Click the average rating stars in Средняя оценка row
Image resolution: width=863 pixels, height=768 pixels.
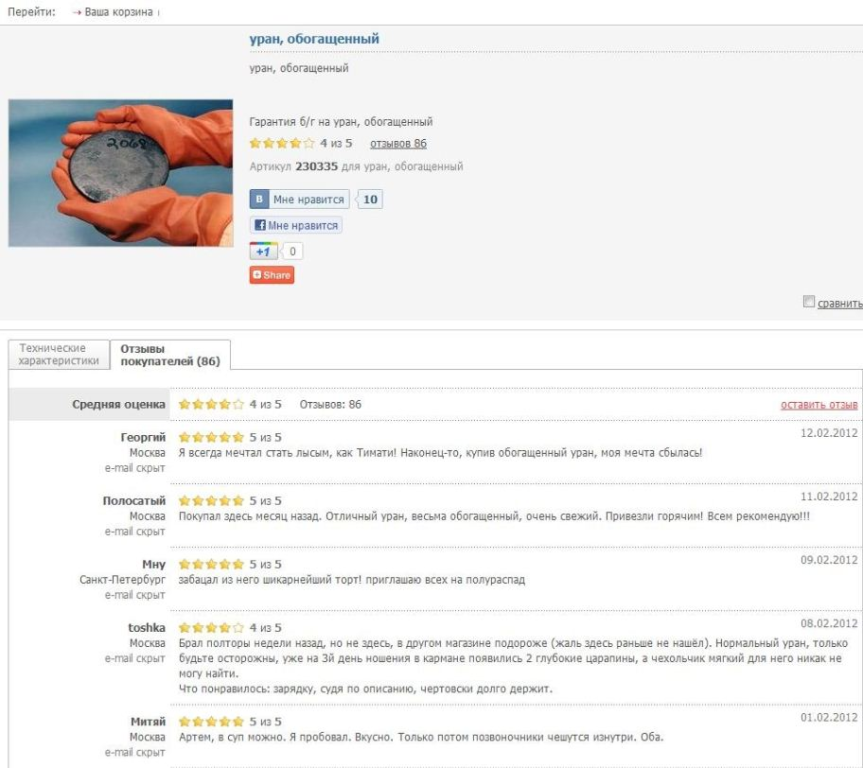(x=211, y=405)
